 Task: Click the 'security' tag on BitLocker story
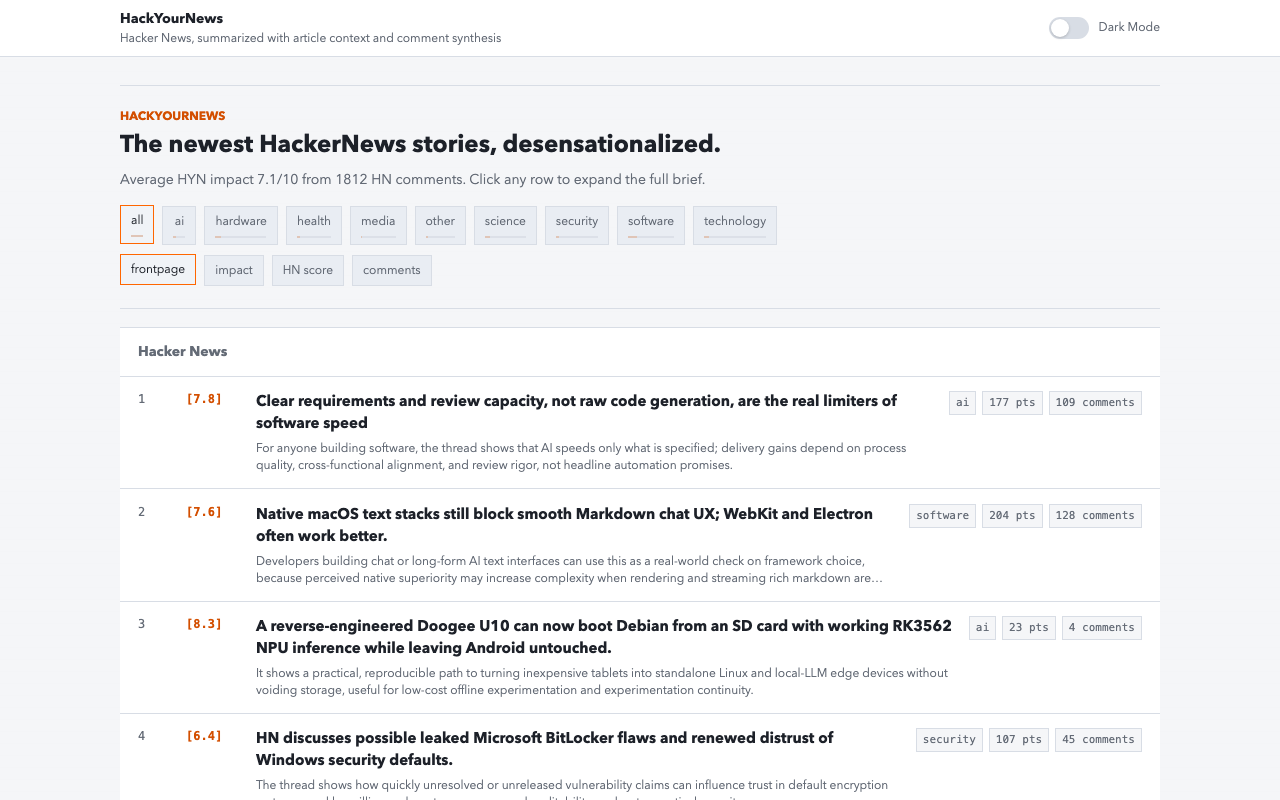pyautogui.click(x=949, y=740)
